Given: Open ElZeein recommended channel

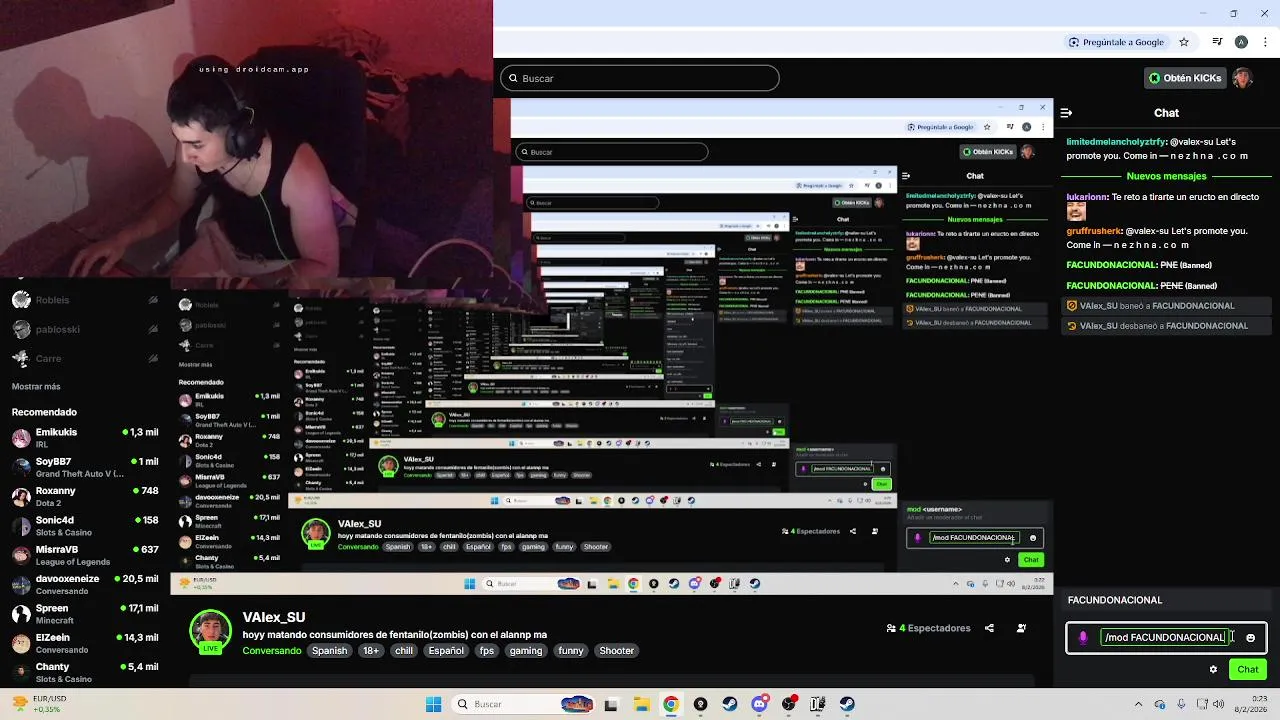Looking at the screenshot, I should tap(85, 643).
